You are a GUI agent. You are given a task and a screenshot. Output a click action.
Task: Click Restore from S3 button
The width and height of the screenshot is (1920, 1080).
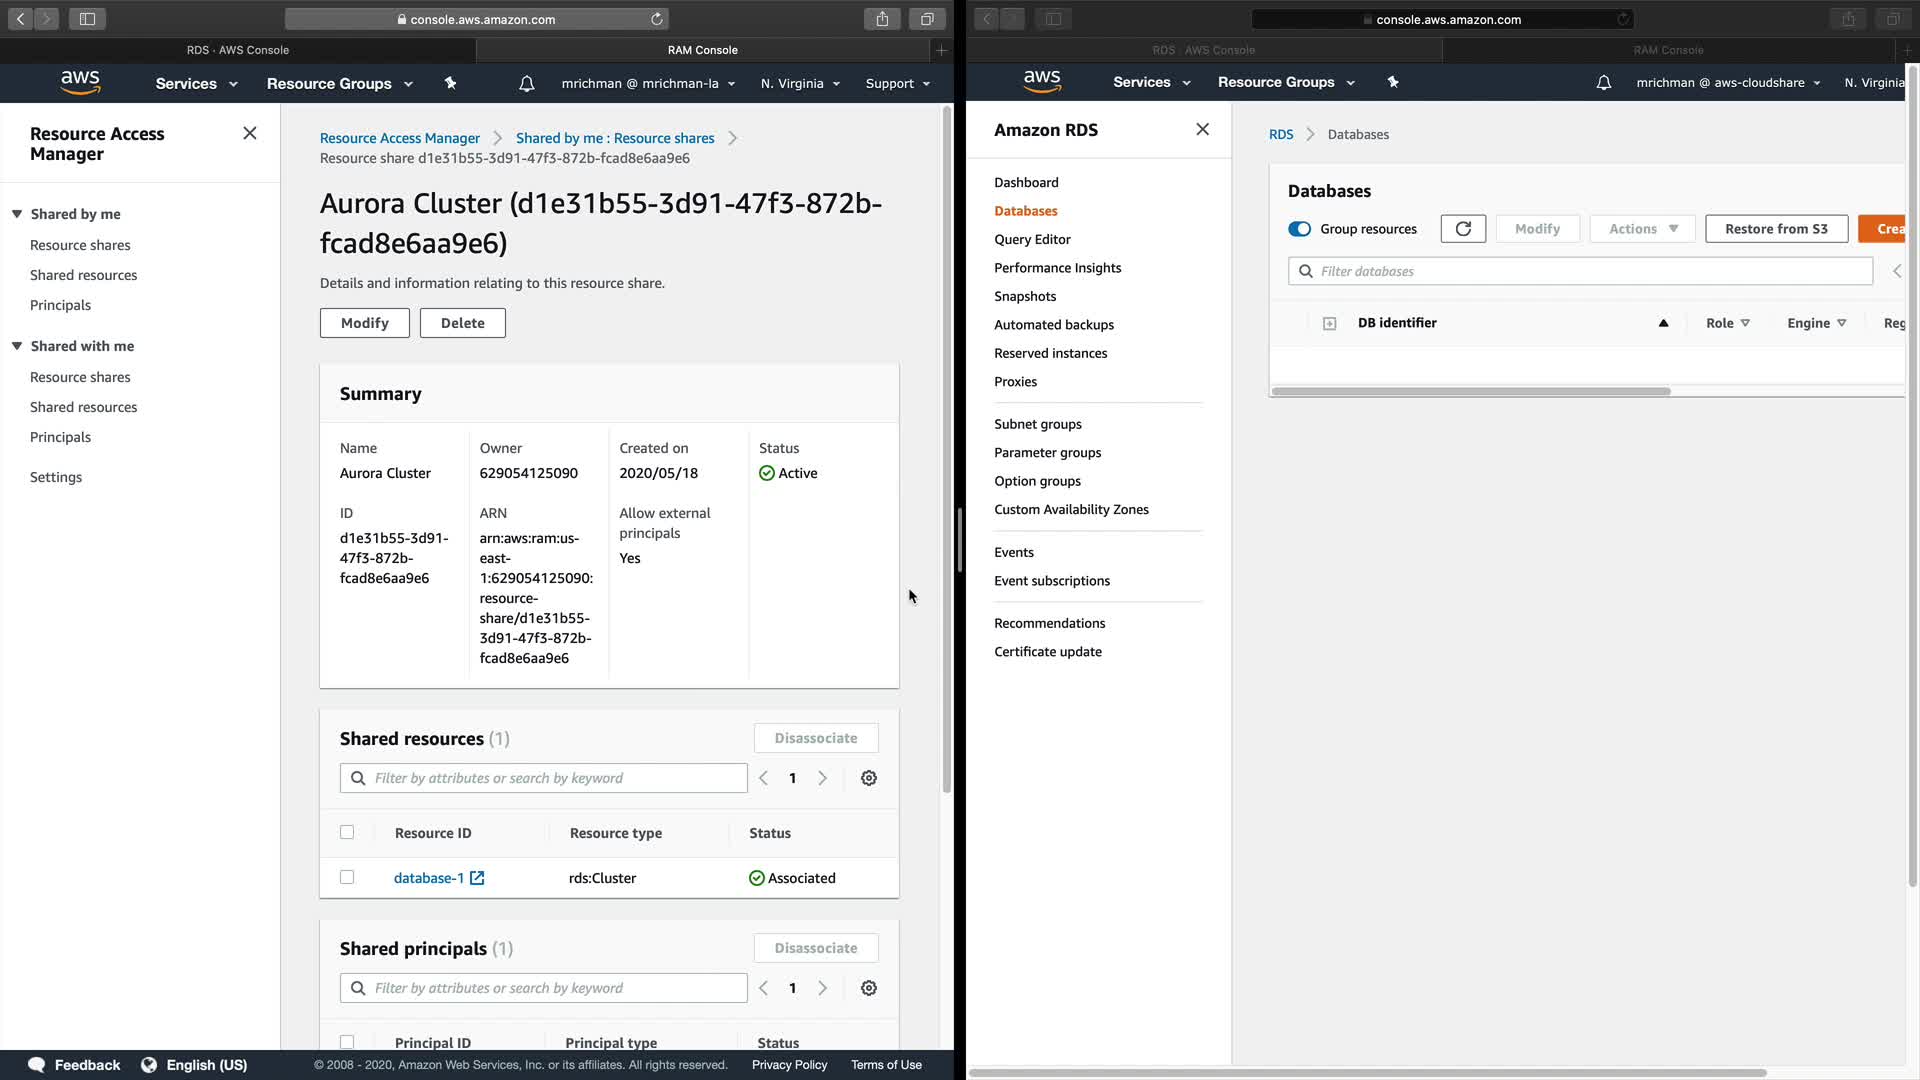(1775, 229)
